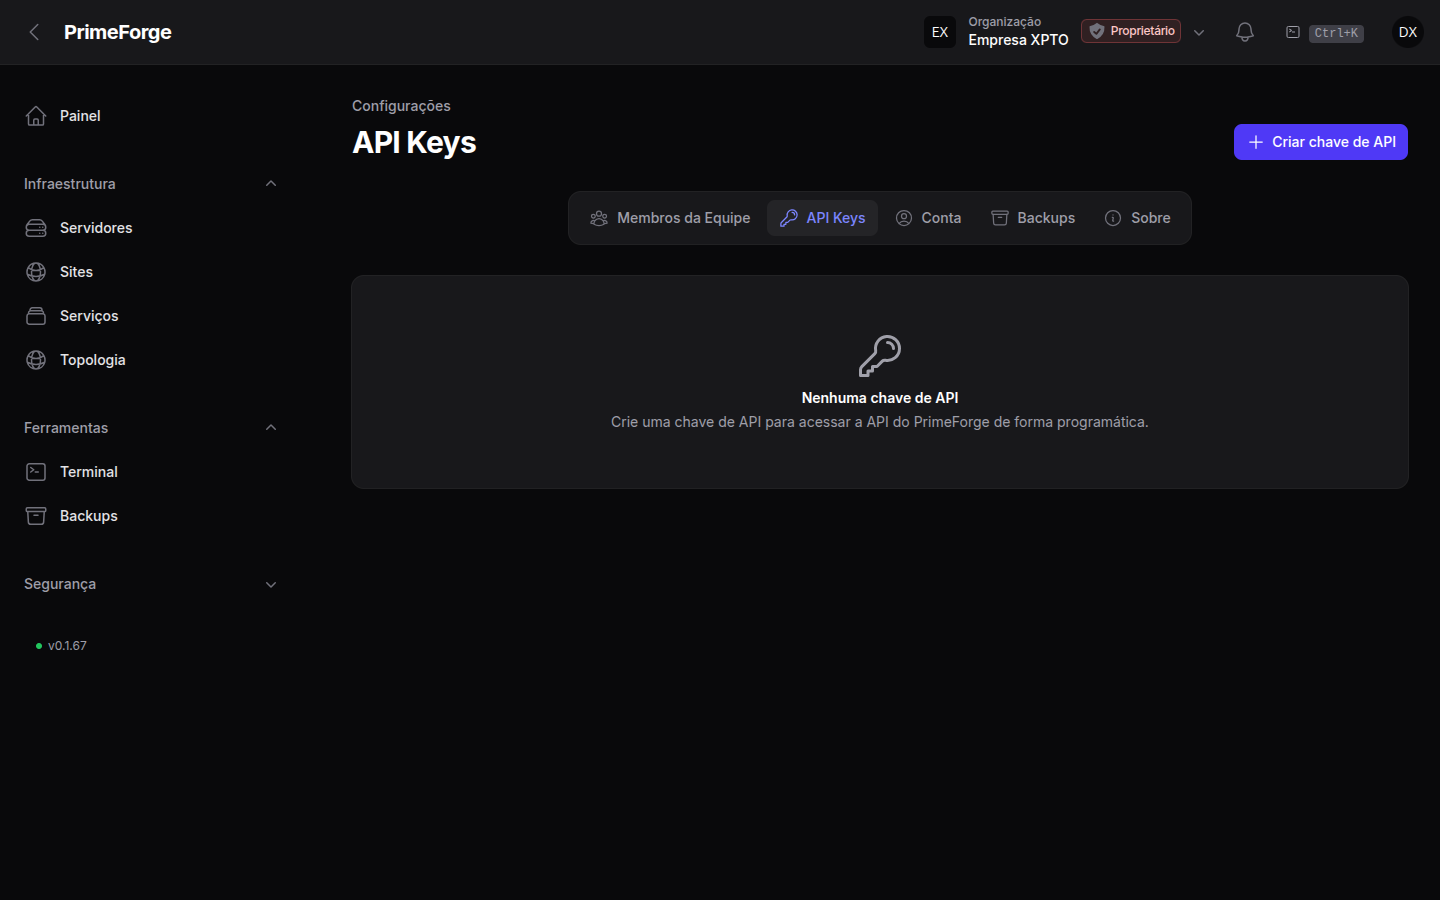The height and width of the screenshot is (900, 1440).
Task: Click the EX organization avatar
Action: point(940,32)
